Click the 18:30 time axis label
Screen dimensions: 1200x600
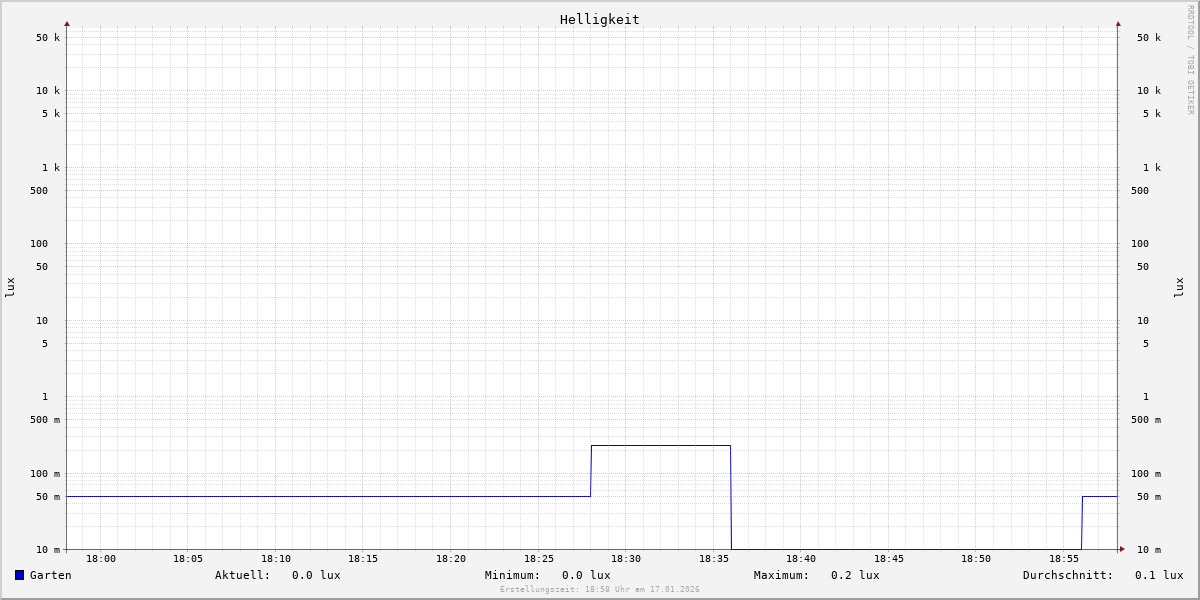click(x=626, y=559)
